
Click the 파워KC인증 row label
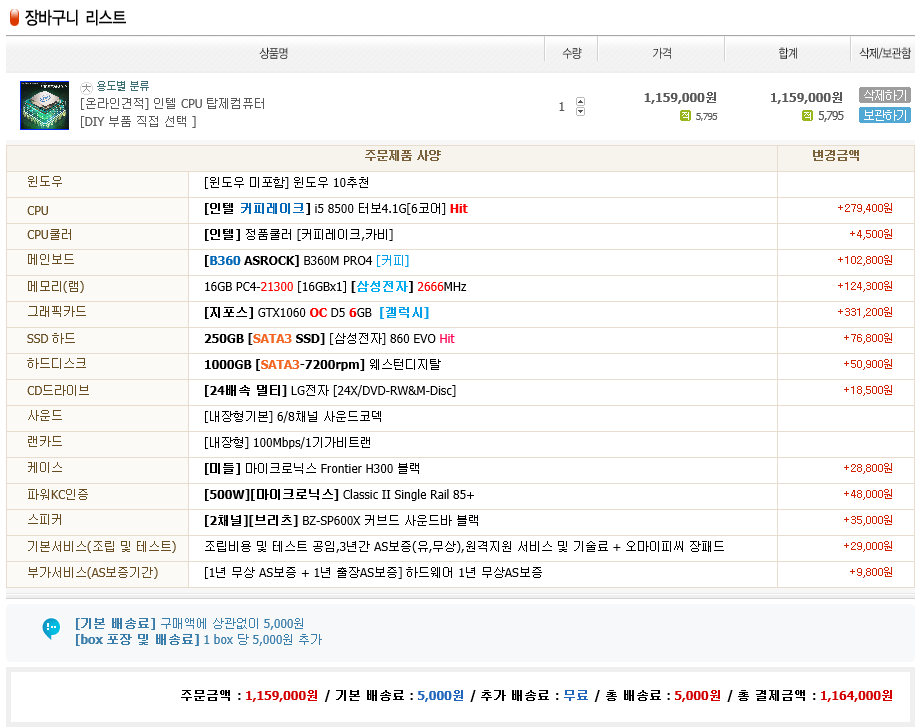58,494
